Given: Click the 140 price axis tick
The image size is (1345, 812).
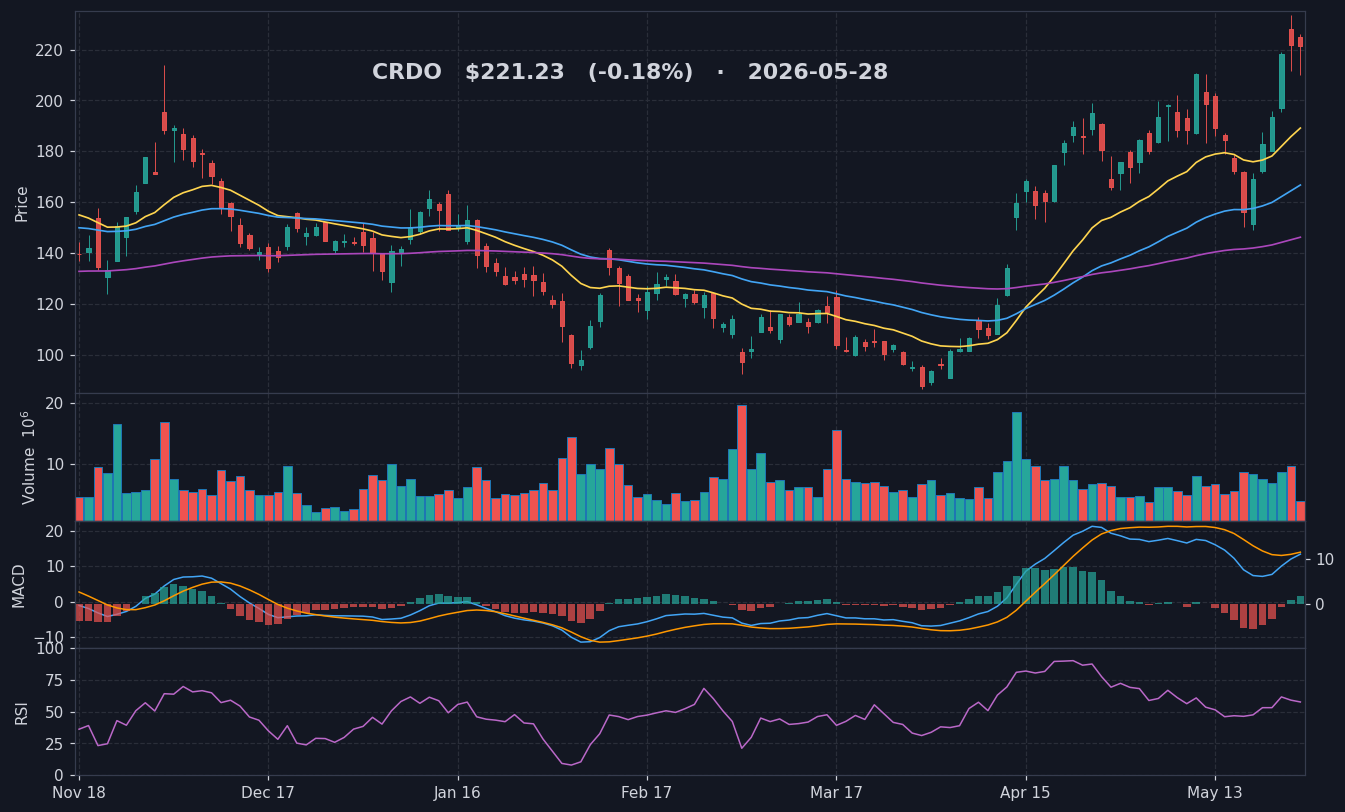Looking at the screenshot, I should coord(49,254).
